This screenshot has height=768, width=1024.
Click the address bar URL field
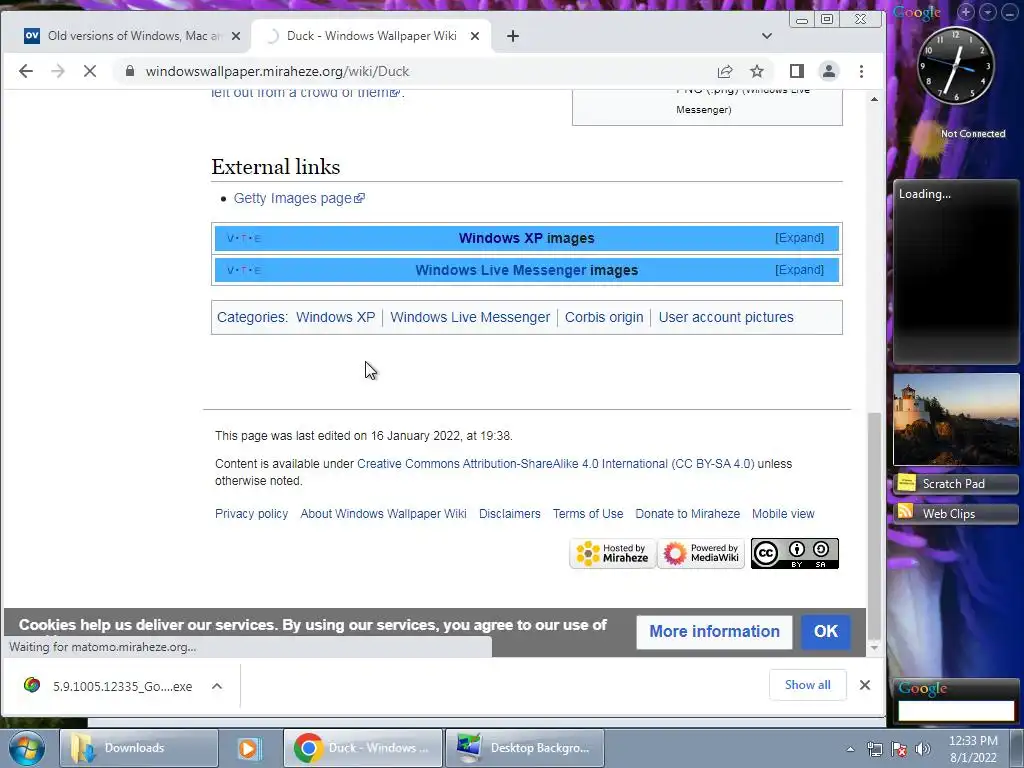click(x=418, y=71)
